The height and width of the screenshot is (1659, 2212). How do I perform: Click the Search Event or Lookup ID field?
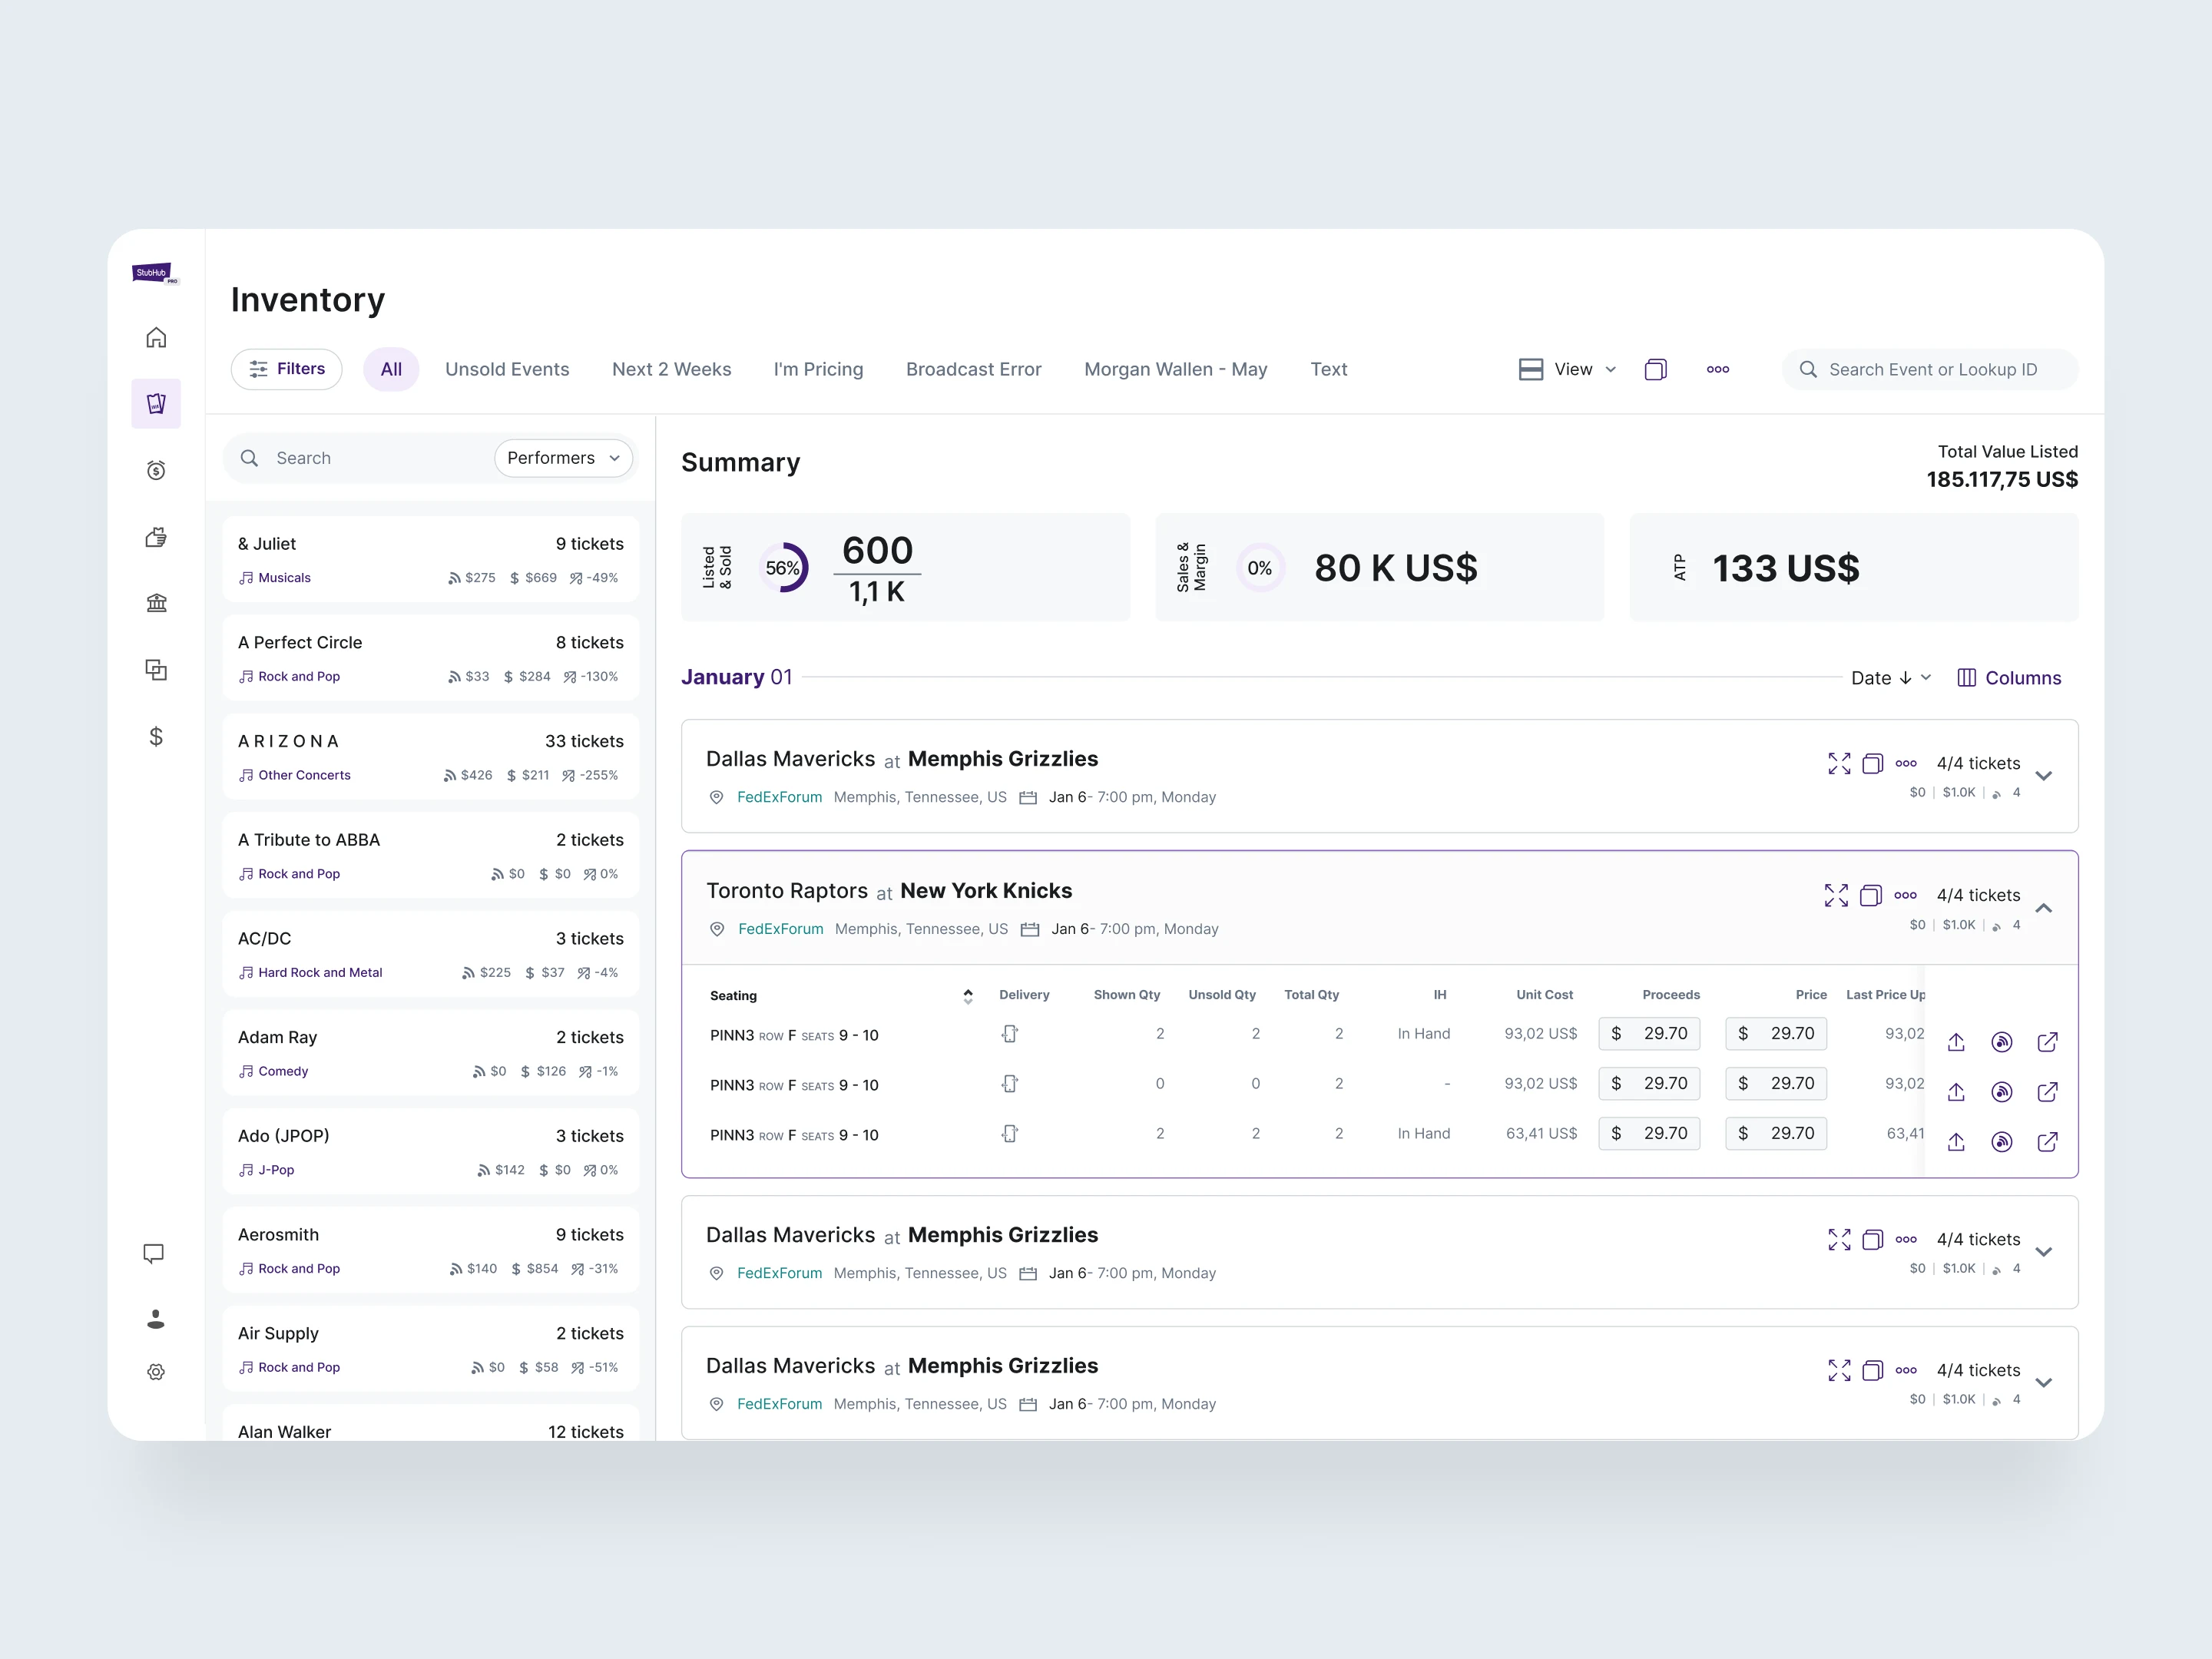1931,370
